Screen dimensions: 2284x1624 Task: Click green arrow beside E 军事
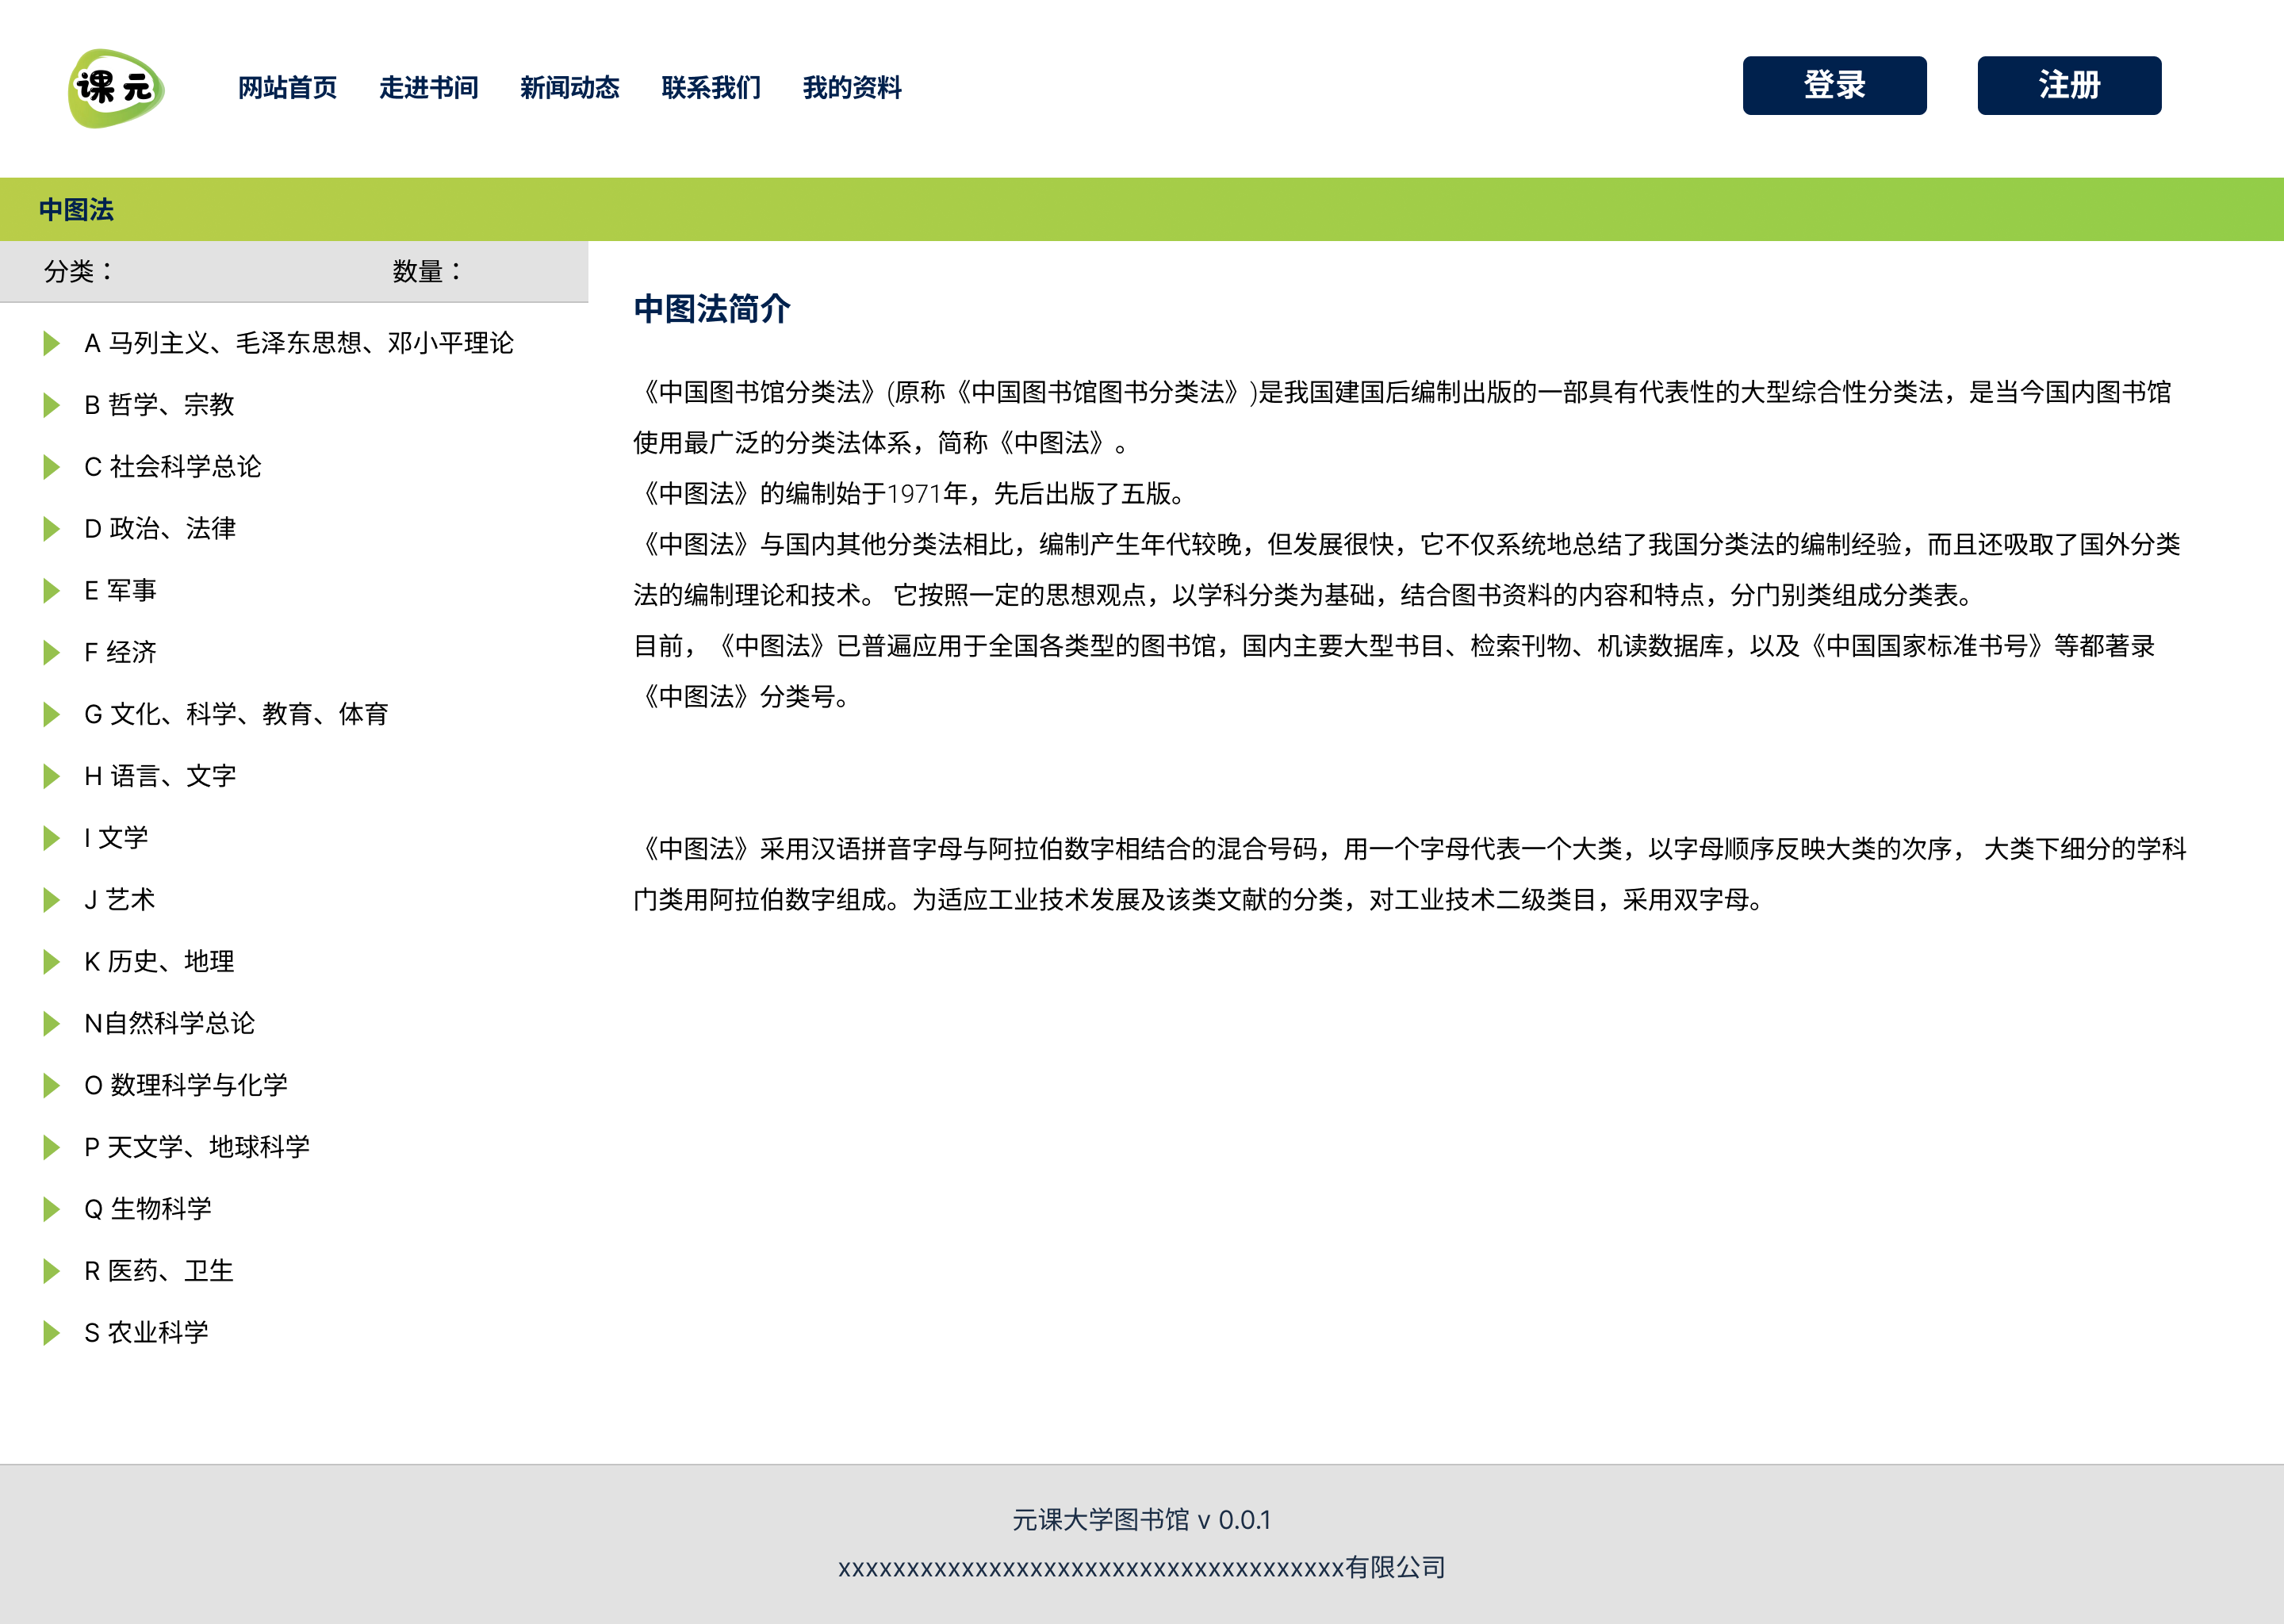[51, 591]
